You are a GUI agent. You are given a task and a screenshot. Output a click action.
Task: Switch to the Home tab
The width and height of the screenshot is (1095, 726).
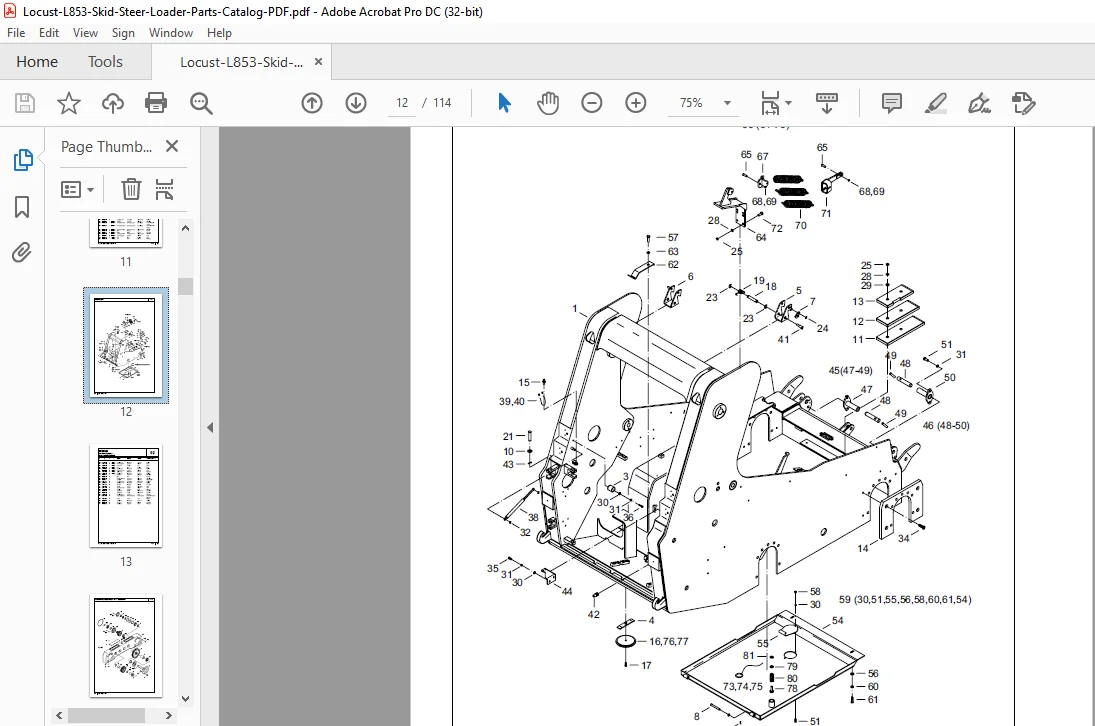(x=37, y=61)
